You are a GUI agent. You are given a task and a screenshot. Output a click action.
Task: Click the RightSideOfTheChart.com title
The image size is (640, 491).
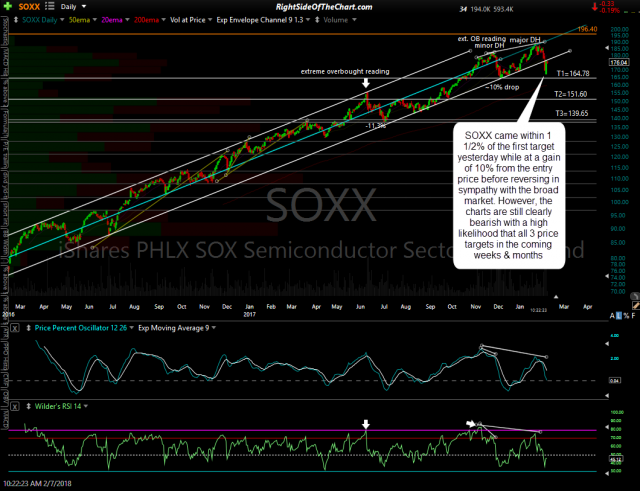324,7
